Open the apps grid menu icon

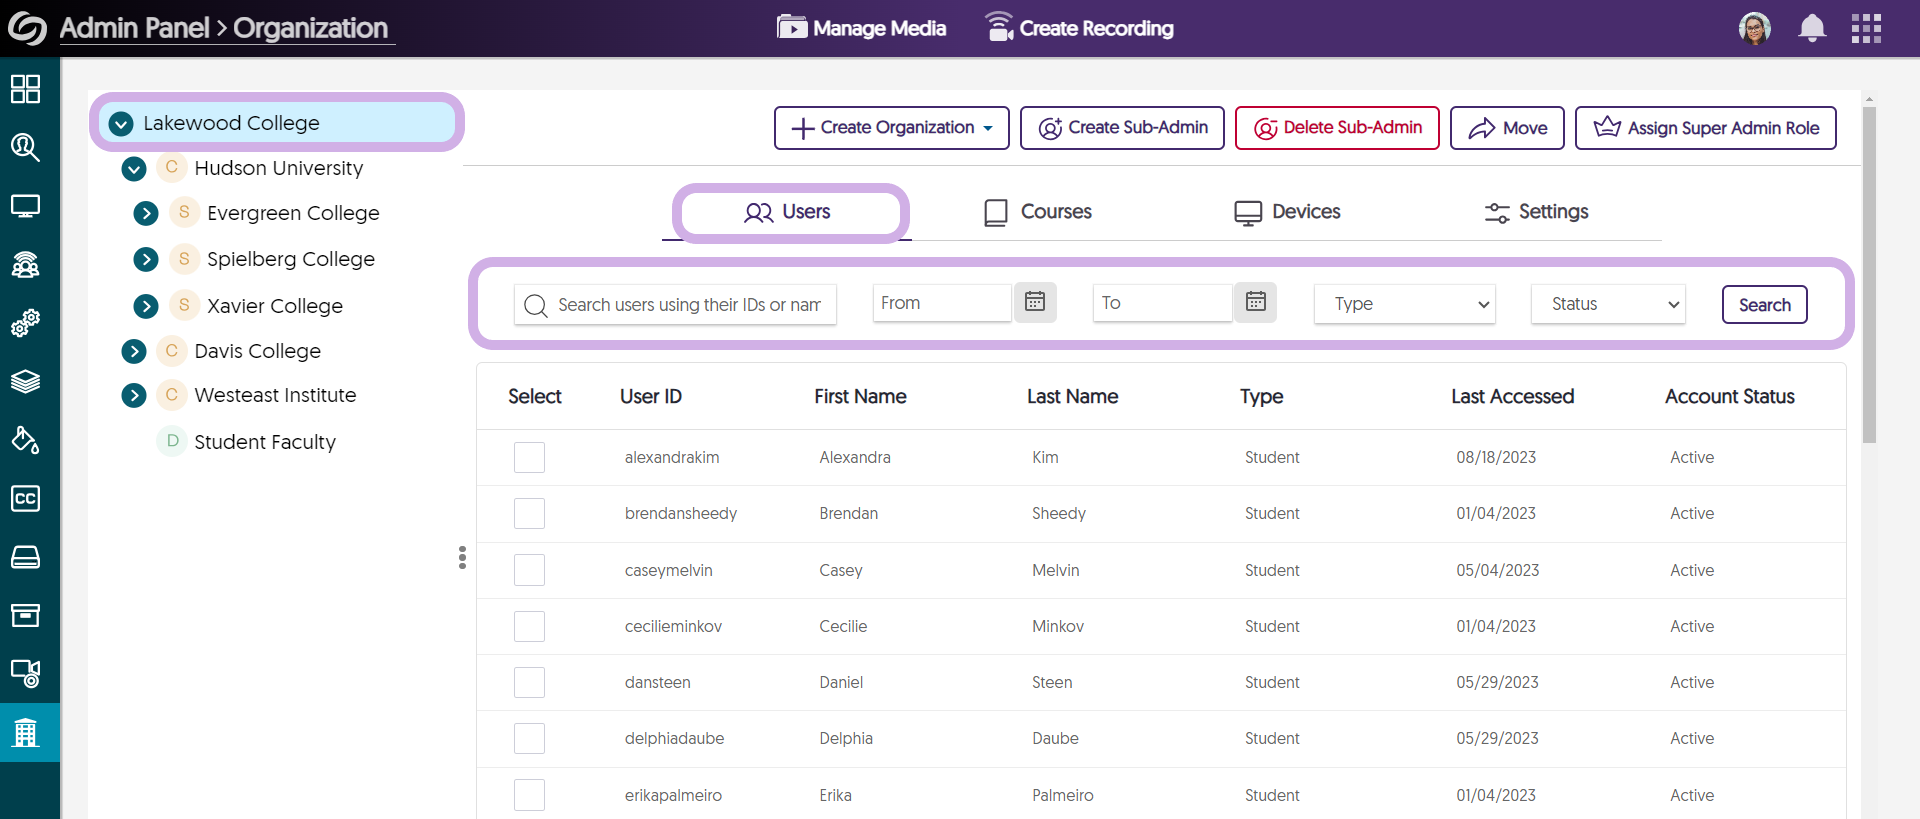[x=1866, y=28]
